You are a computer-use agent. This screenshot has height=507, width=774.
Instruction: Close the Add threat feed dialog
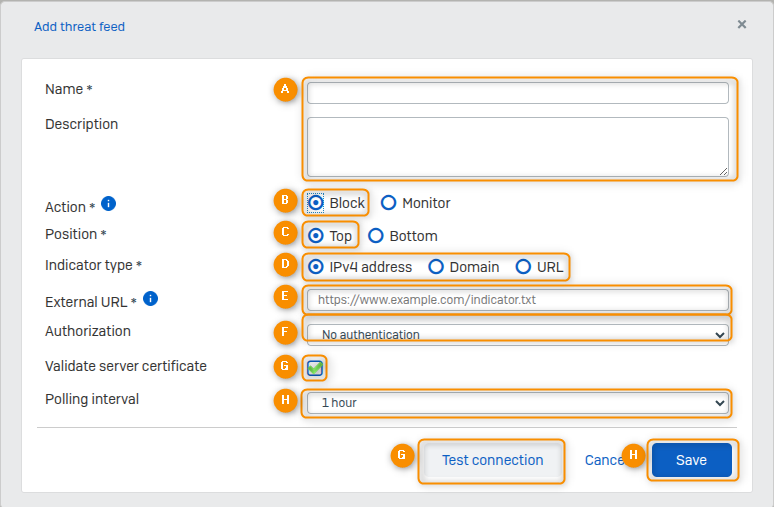click(x=742, y=24)
